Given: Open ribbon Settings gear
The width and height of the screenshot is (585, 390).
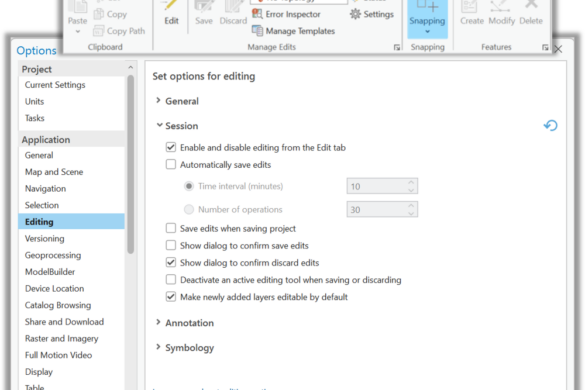Looking at the screenshot, I should pos(372,14).
